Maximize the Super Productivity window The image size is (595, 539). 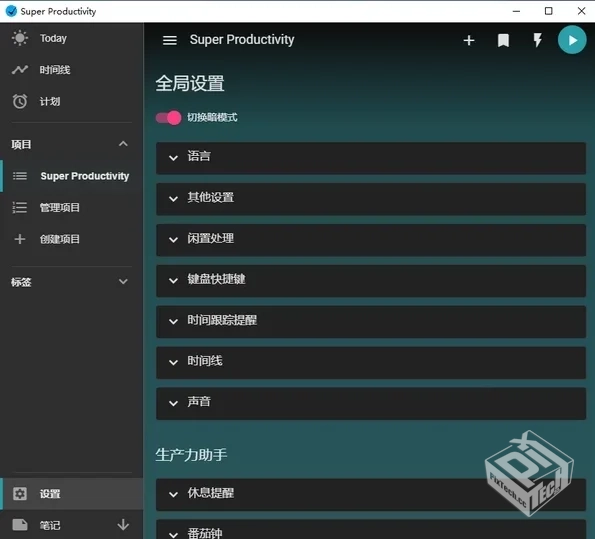[x=548, y=11]
